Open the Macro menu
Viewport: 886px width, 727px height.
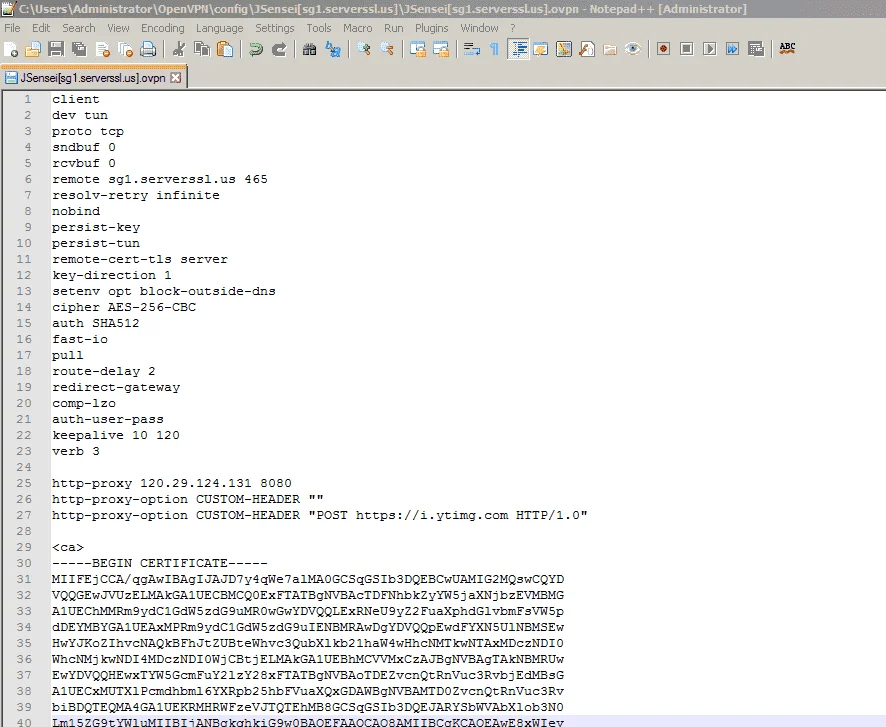[x=358, y=28]
